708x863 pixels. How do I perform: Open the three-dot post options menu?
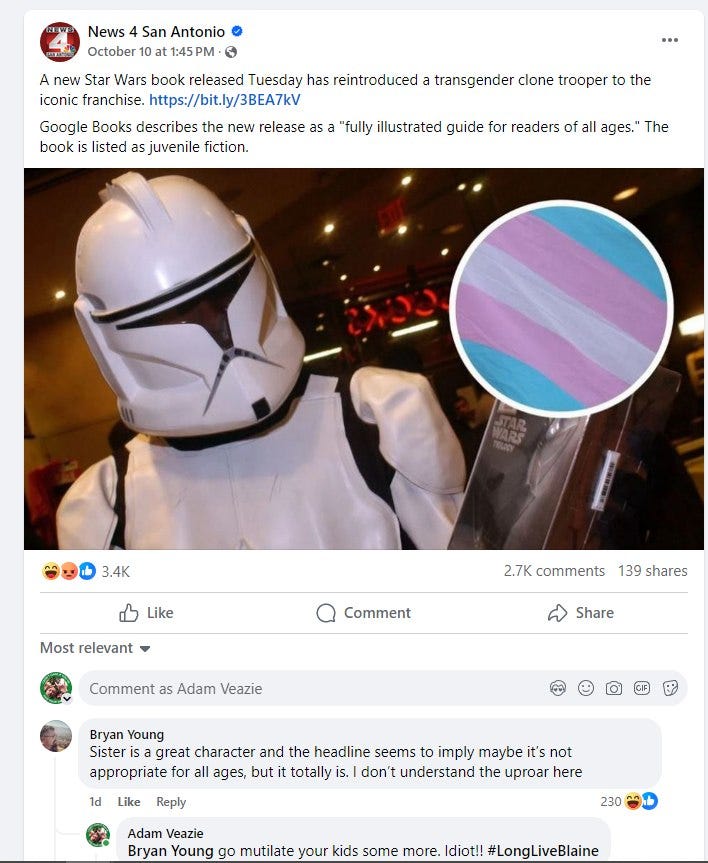[669, 40]
